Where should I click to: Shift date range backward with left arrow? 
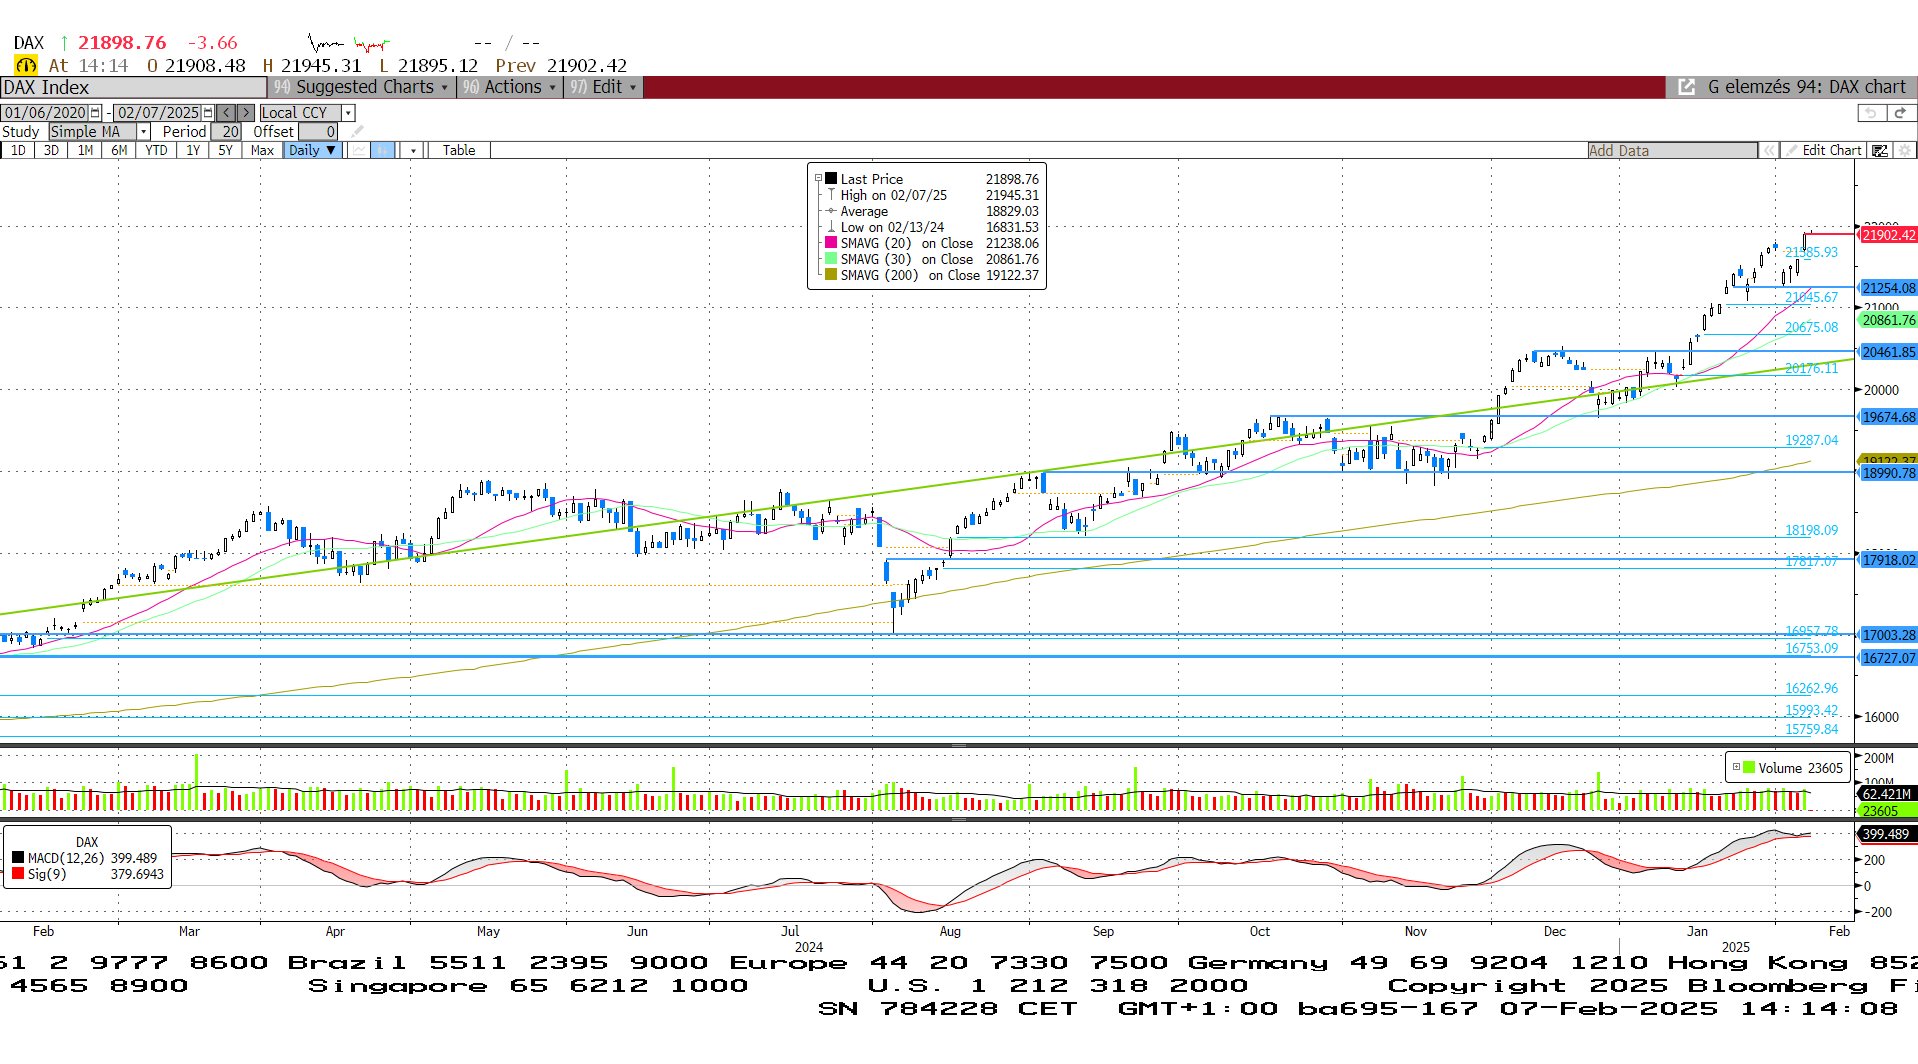coord(226,113)
